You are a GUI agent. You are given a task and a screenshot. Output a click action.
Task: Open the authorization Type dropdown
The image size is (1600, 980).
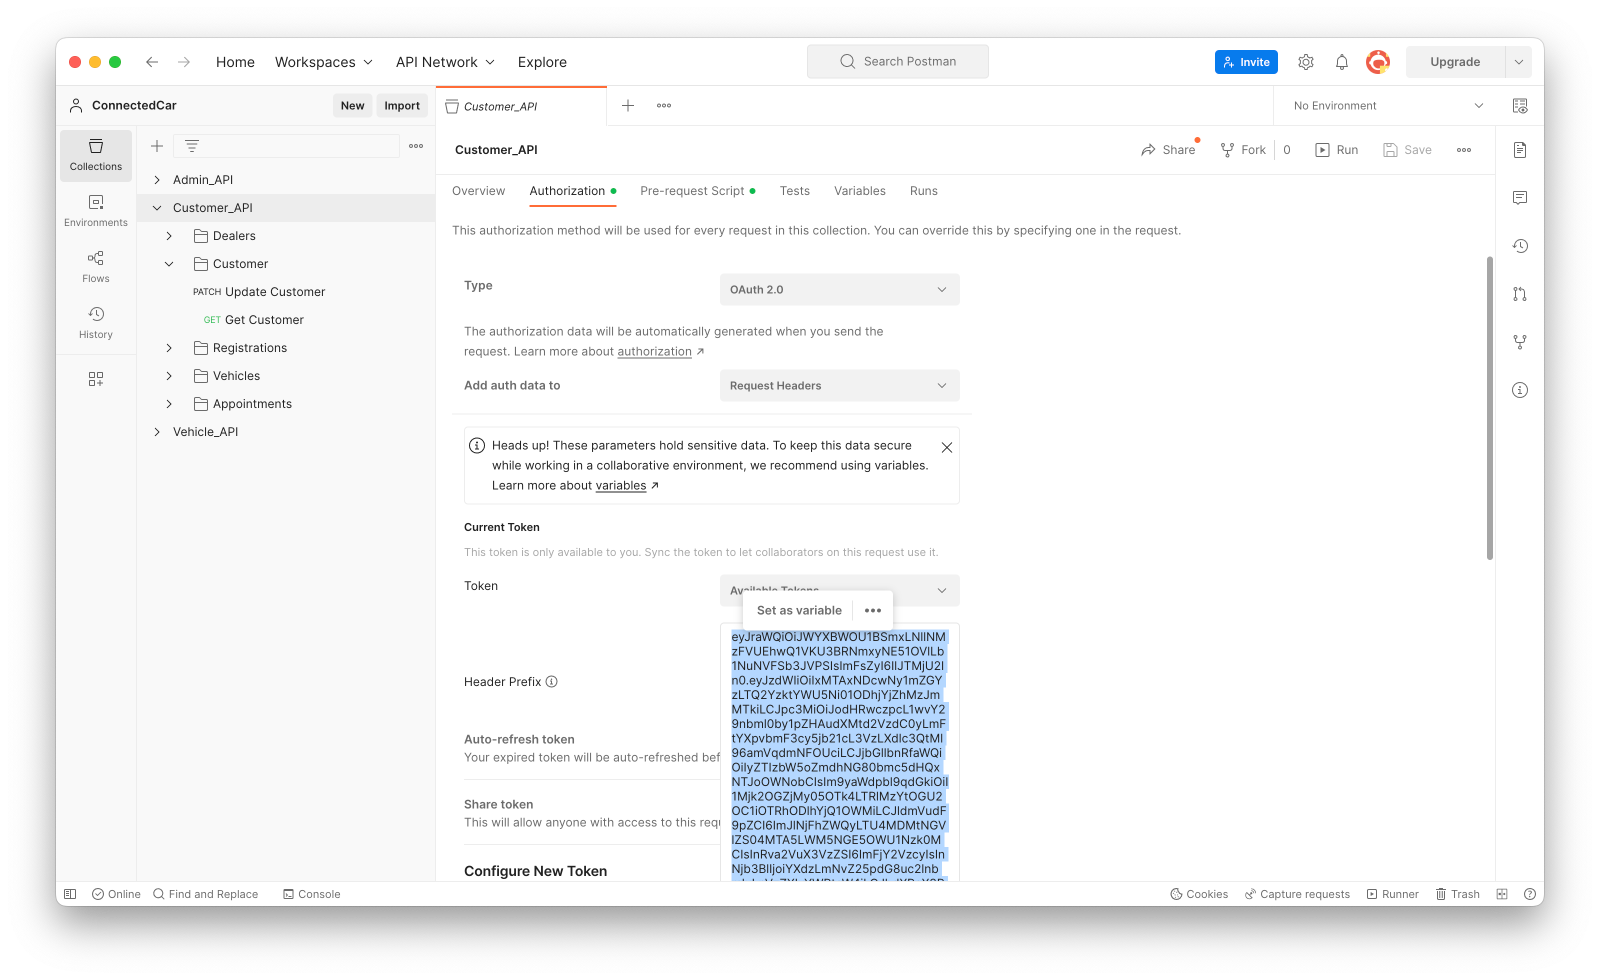tap(840, 290)
